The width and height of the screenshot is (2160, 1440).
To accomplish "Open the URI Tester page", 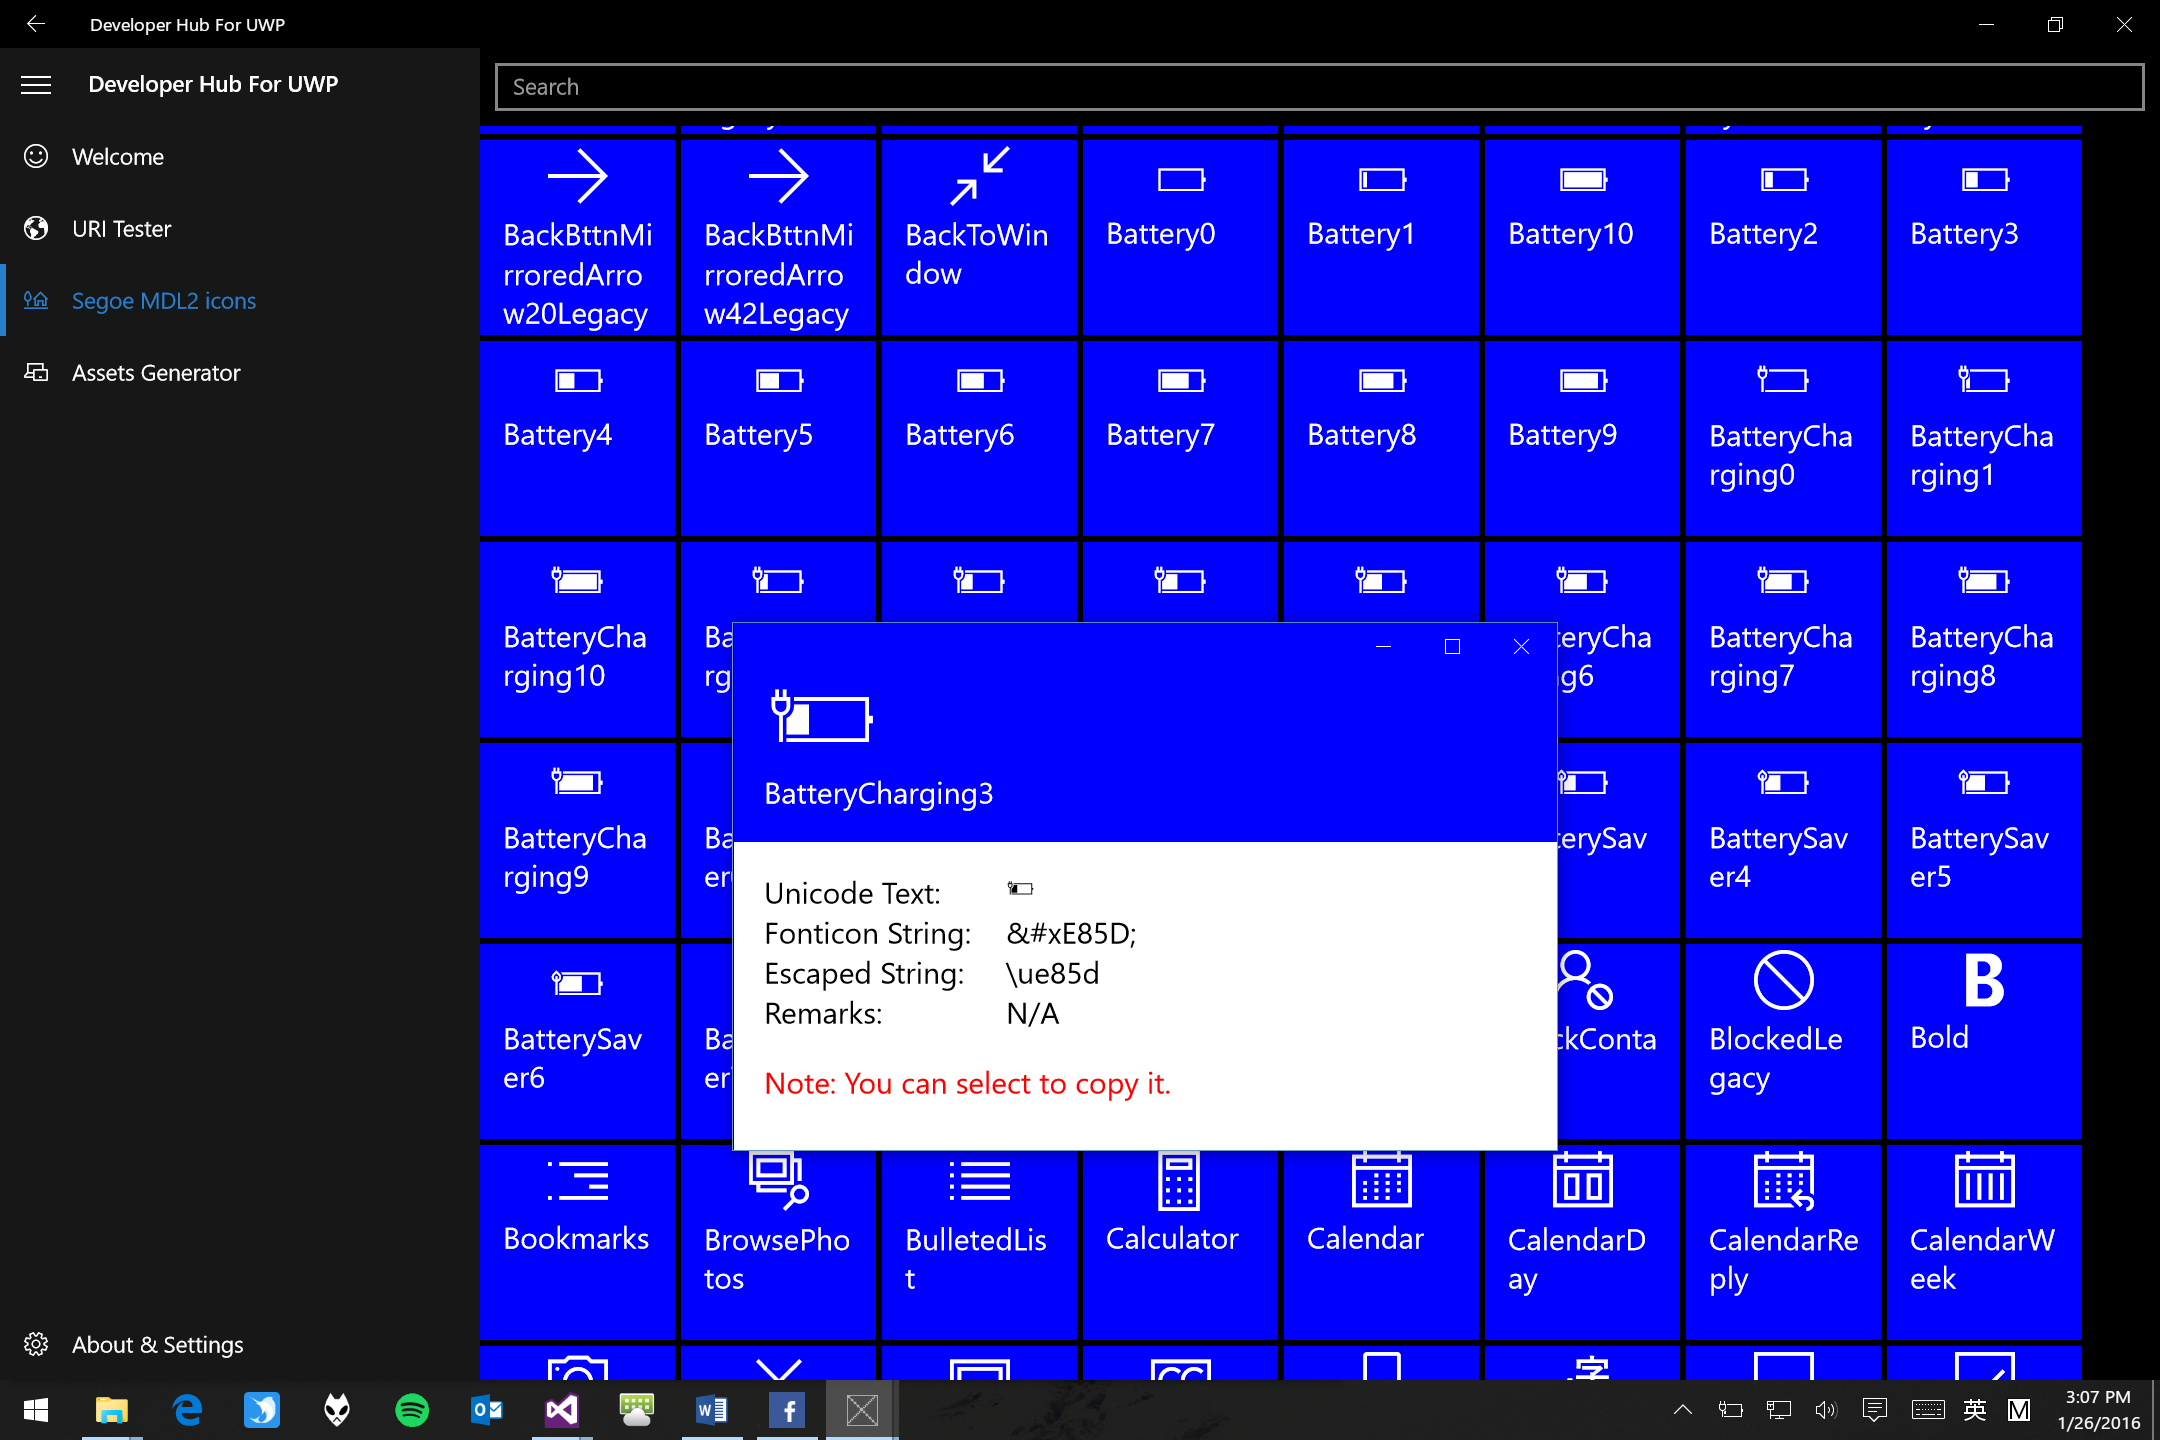I will 240,229.
